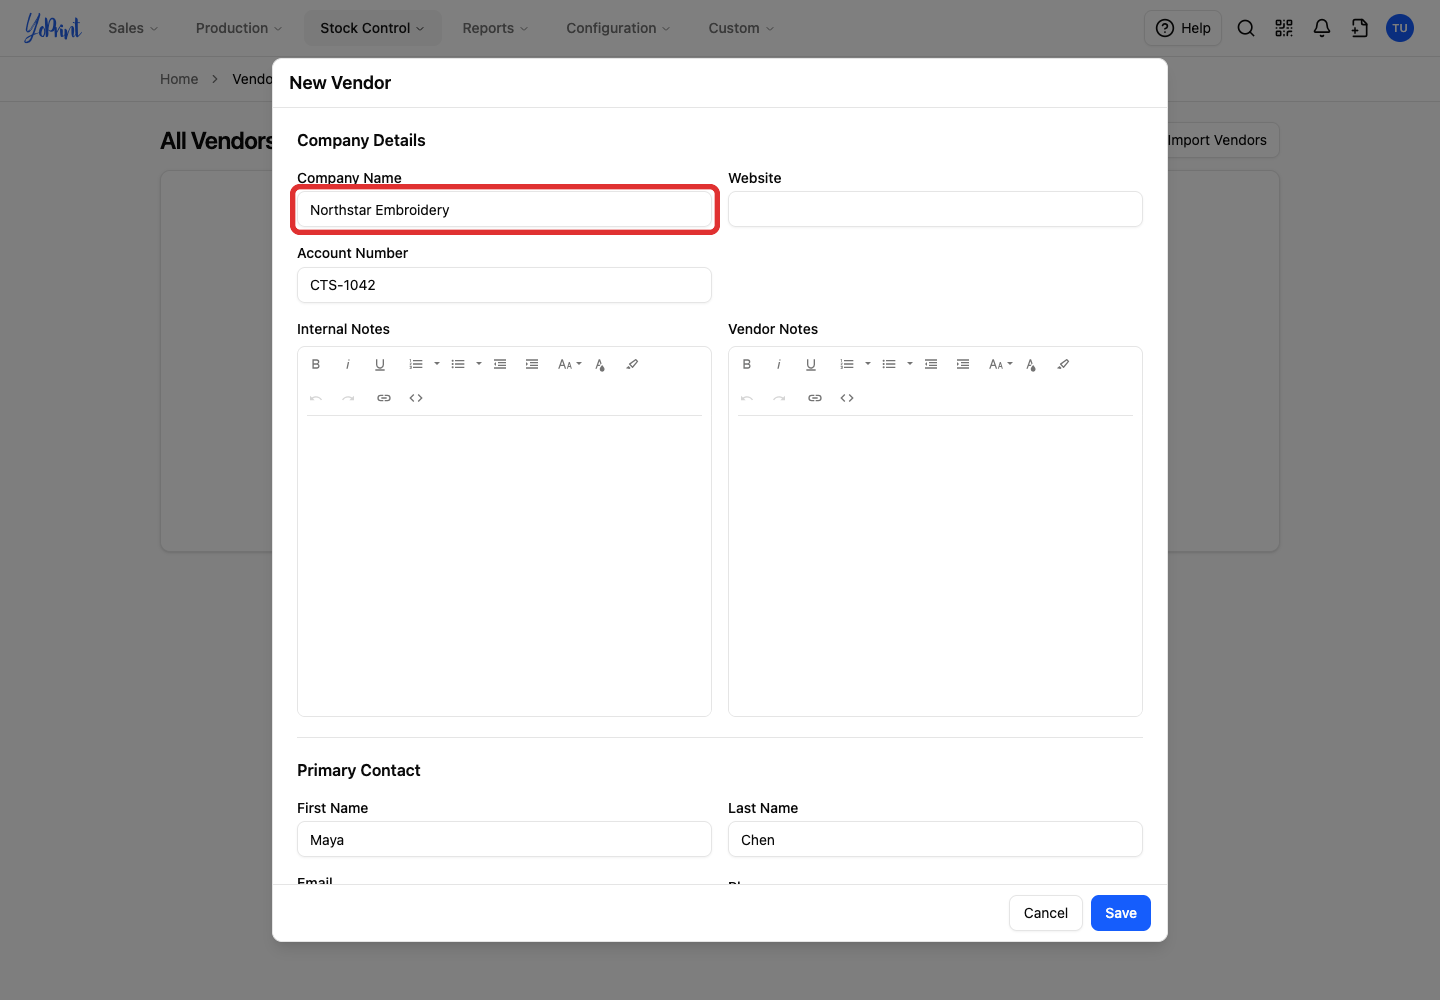This screenshot has height=1000, width=1440.
Task: Click inside Vendor Notes text area
Action: (x=935, y=565)
